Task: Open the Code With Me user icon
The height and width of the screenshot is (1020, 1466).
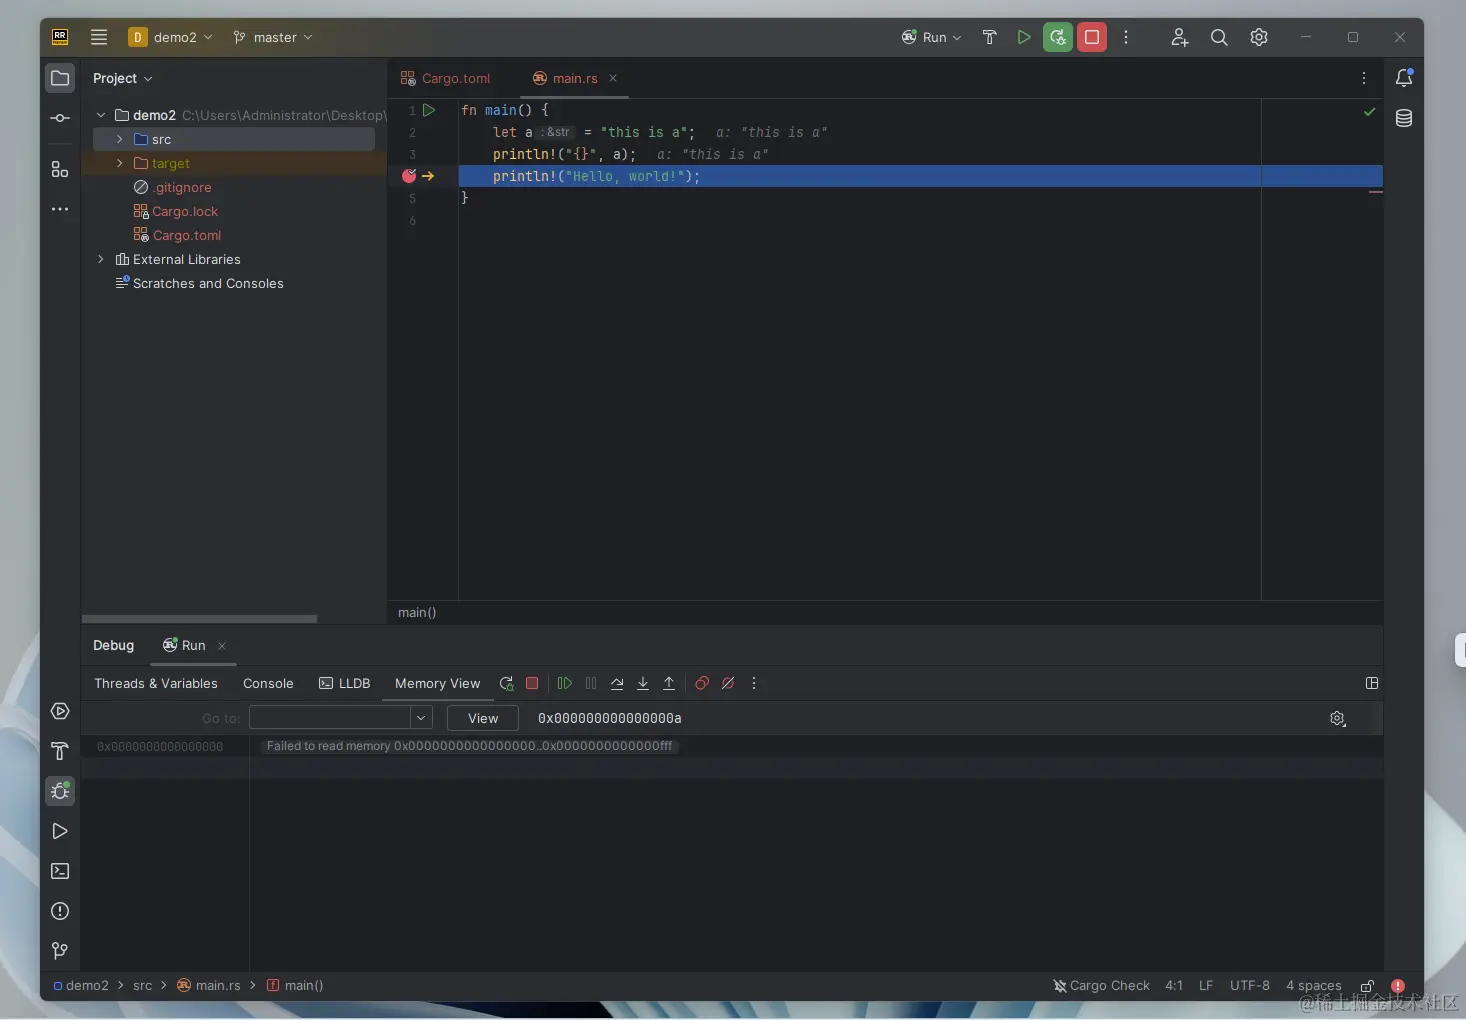Action: coord(1179,37)
